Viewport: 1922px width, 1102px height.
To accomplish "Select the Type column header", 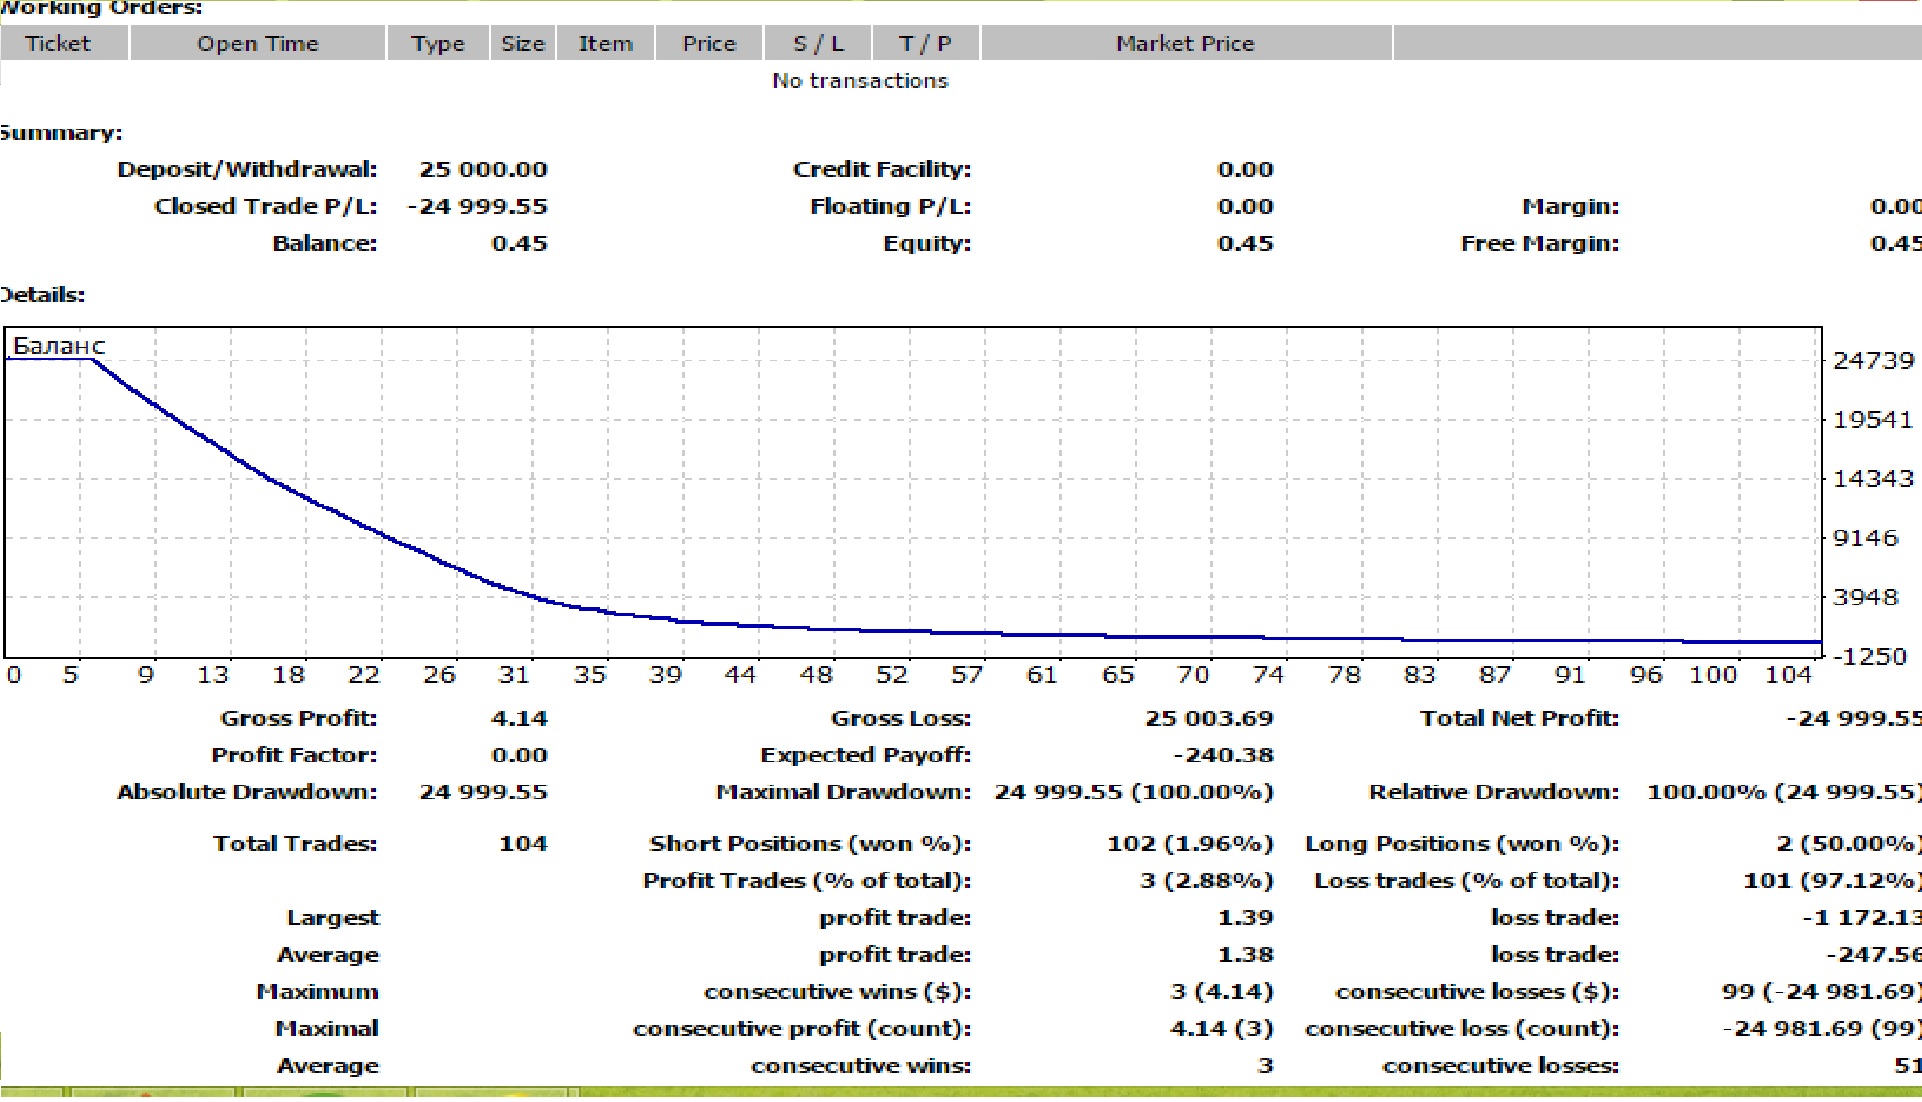I will click(x=438, y=44).
